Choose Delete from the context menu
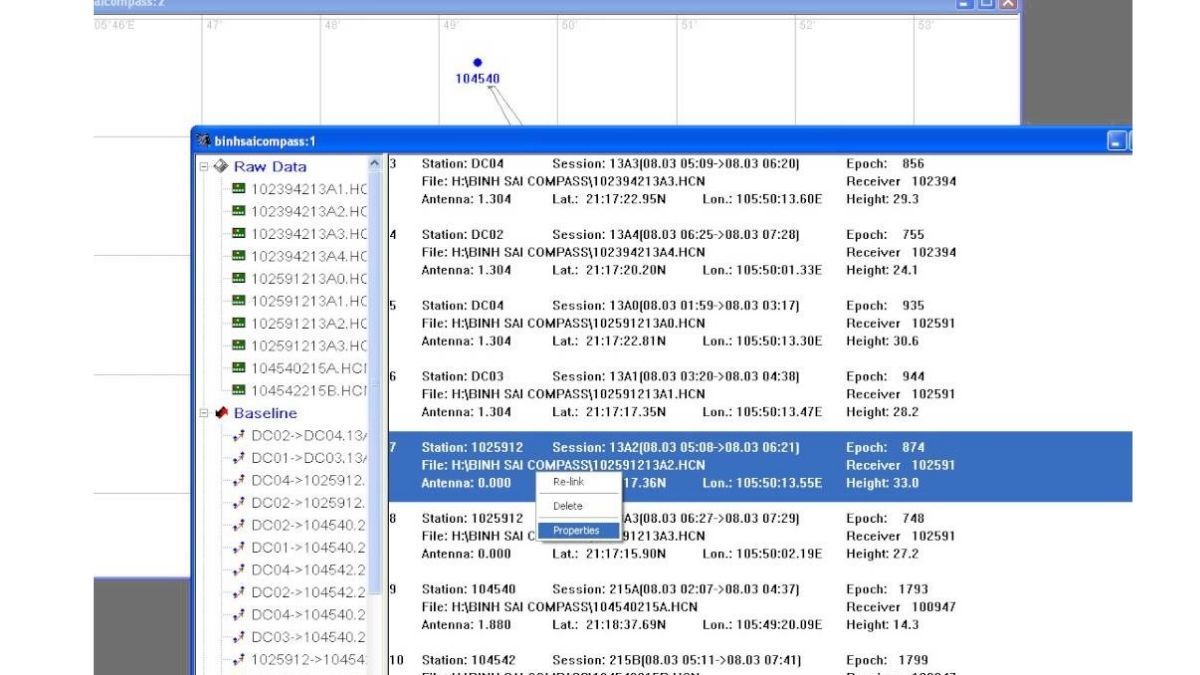 pyautogui.click(x=567, y=506)
